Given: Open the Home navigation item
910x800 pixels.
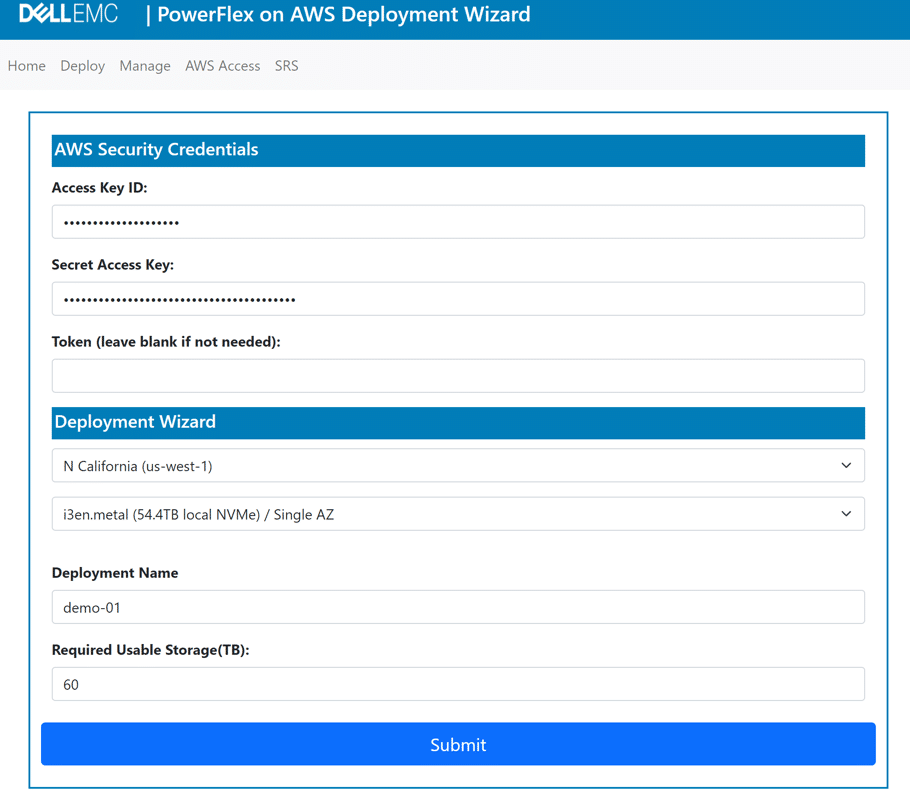Looking at the screenshot, I should click(x=27, y=66).
